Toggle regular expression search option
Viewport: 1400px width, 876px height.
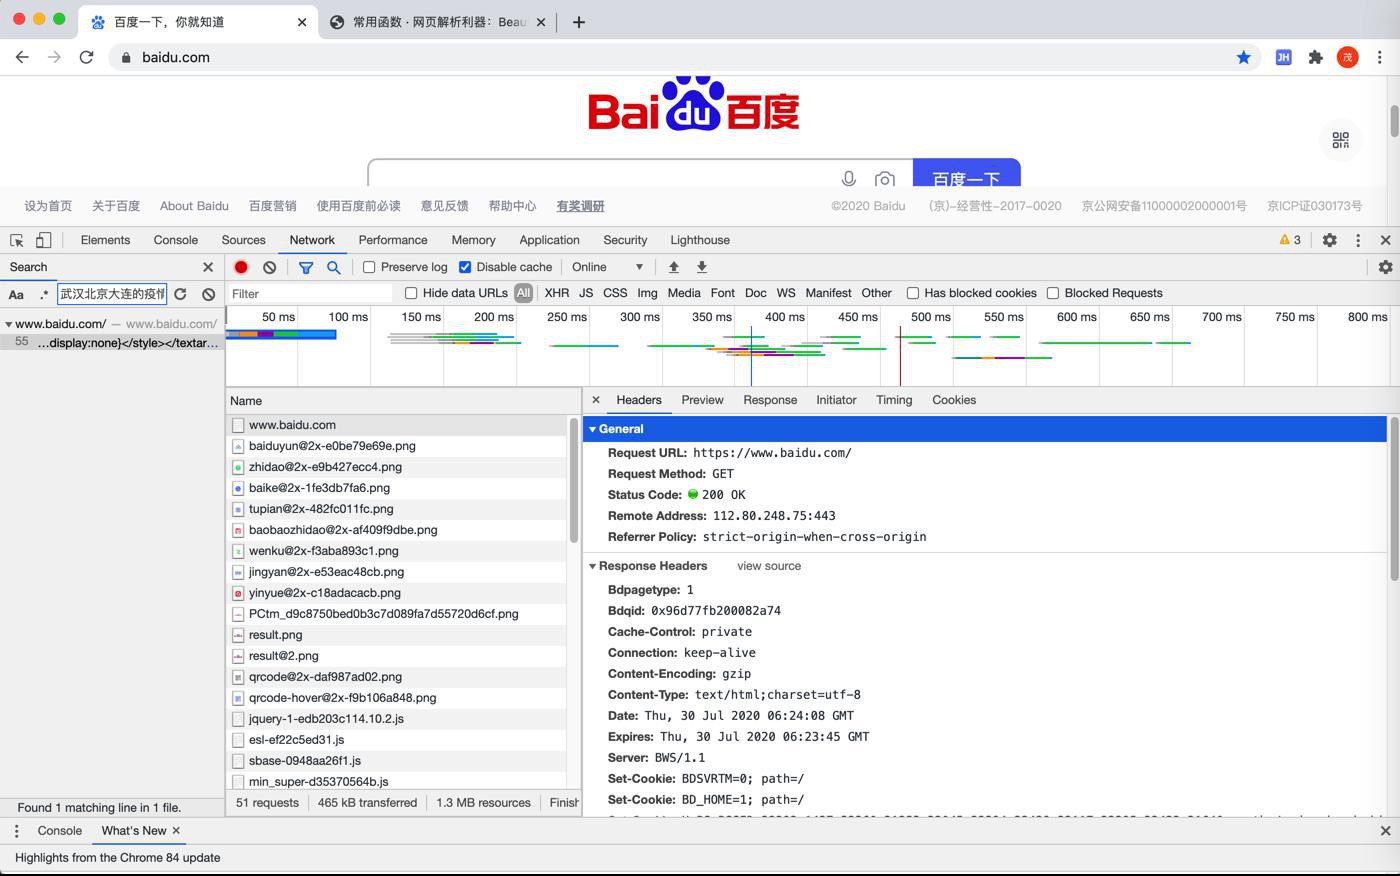[43, 294]
